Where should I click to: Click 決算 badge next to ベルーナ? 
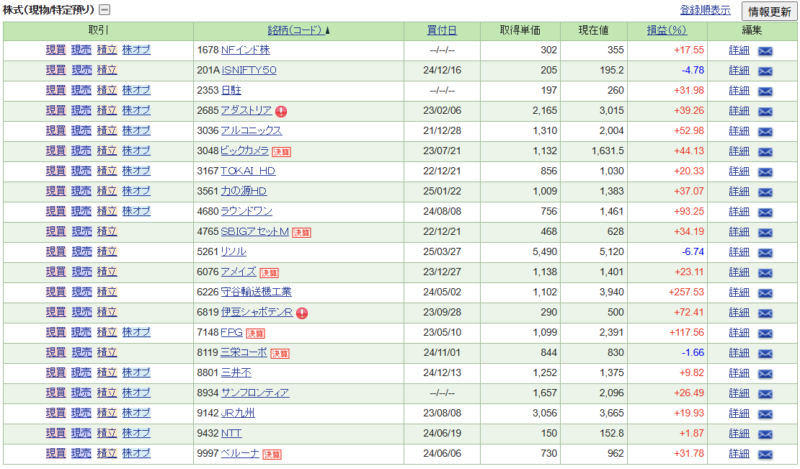(x=272, y=454)
